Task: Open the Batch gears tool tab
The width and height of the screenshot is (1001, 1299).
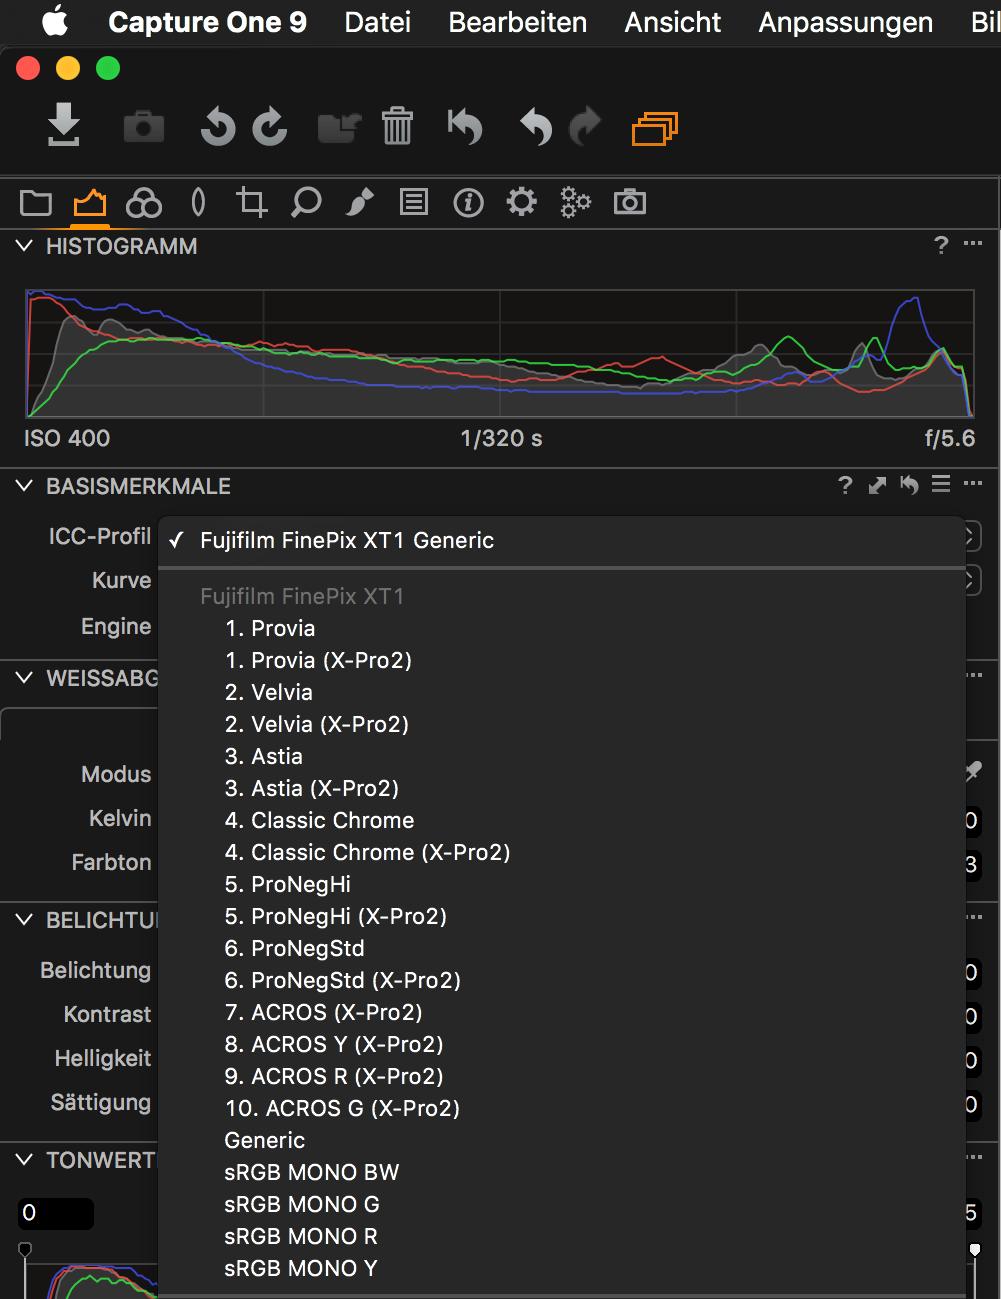Action: pos(576,203)
